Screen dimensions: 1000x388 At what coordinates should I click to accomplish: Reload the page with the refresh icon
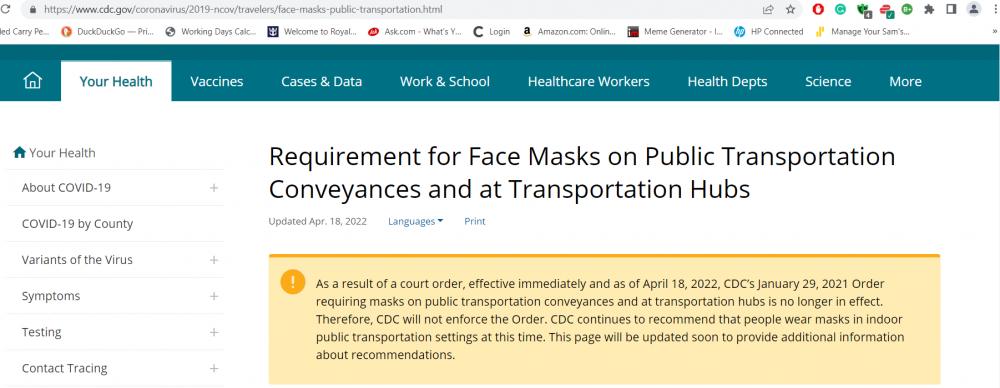(7, 10)
